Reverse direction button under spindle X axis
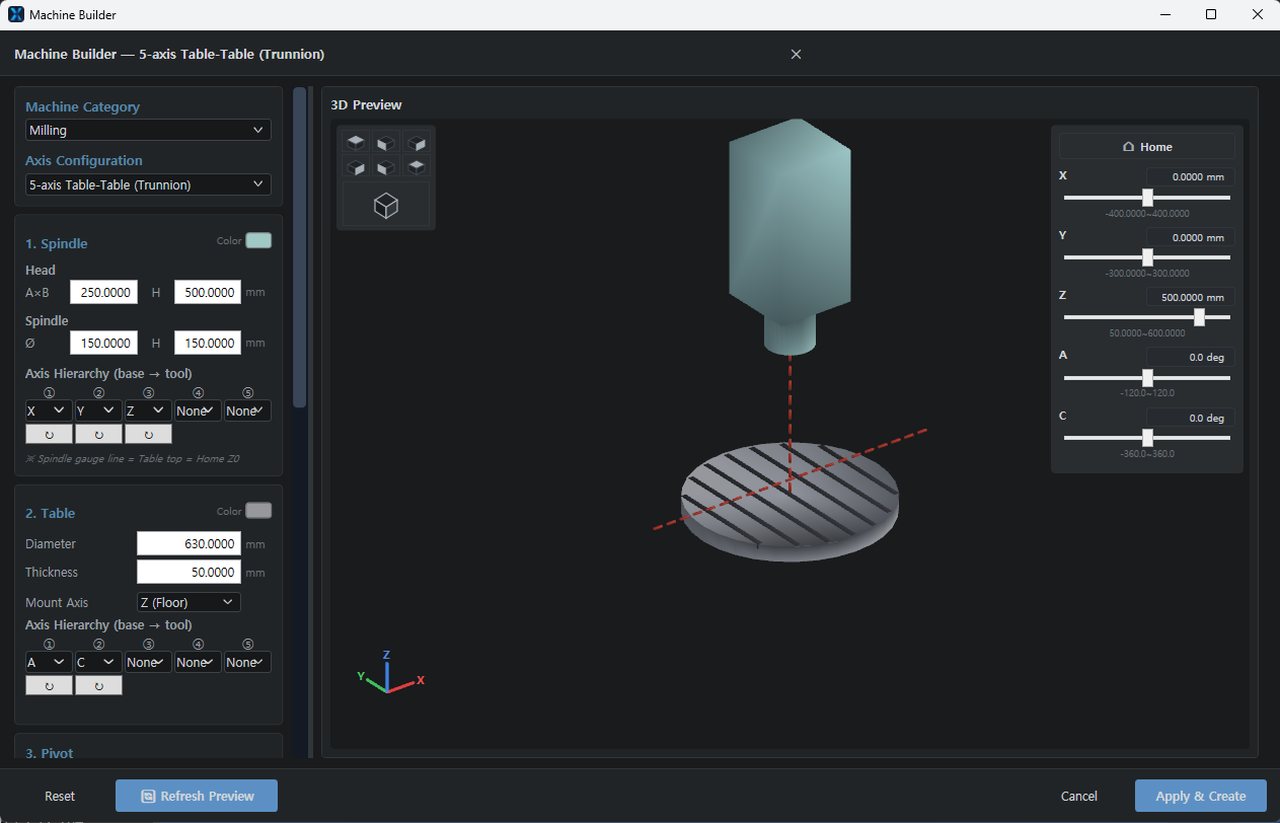The image size is (1280, 823). pos(49,434)
